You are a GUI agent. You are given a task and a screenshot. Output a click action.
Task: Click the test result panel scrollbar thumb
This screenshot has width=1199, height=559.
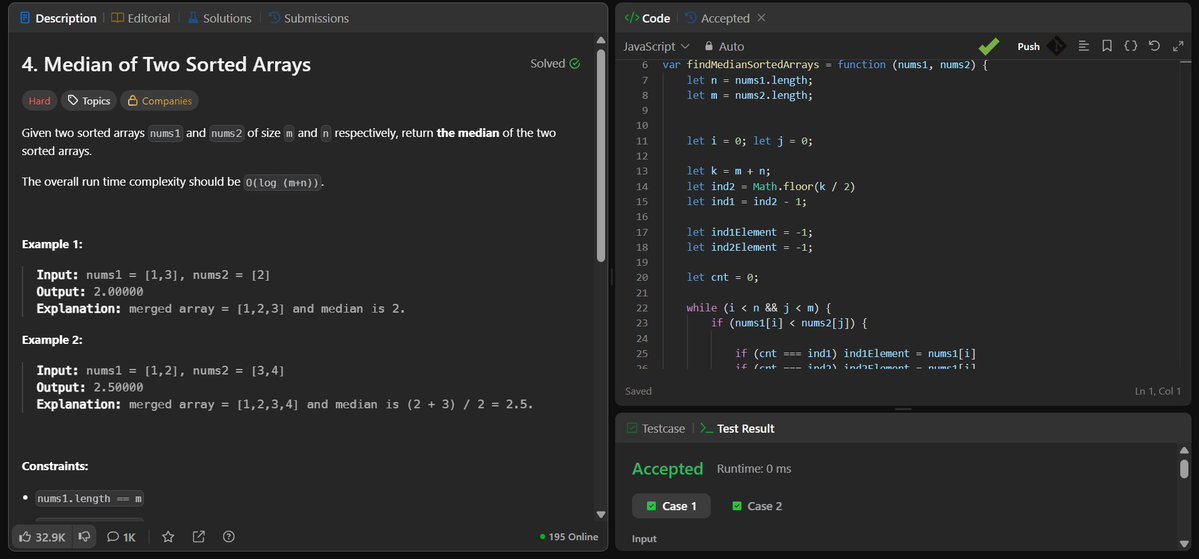(x=1184, y=468)
